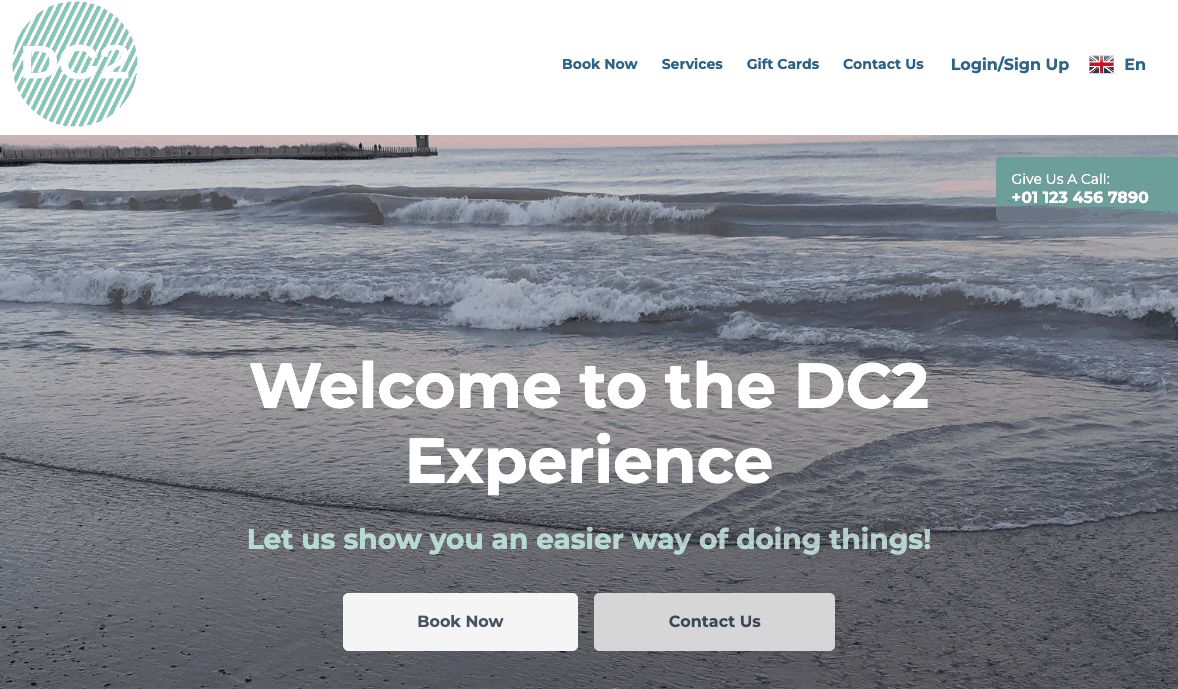Open the En language selector
This screenshot has height=689, width=1178.
1134,65
